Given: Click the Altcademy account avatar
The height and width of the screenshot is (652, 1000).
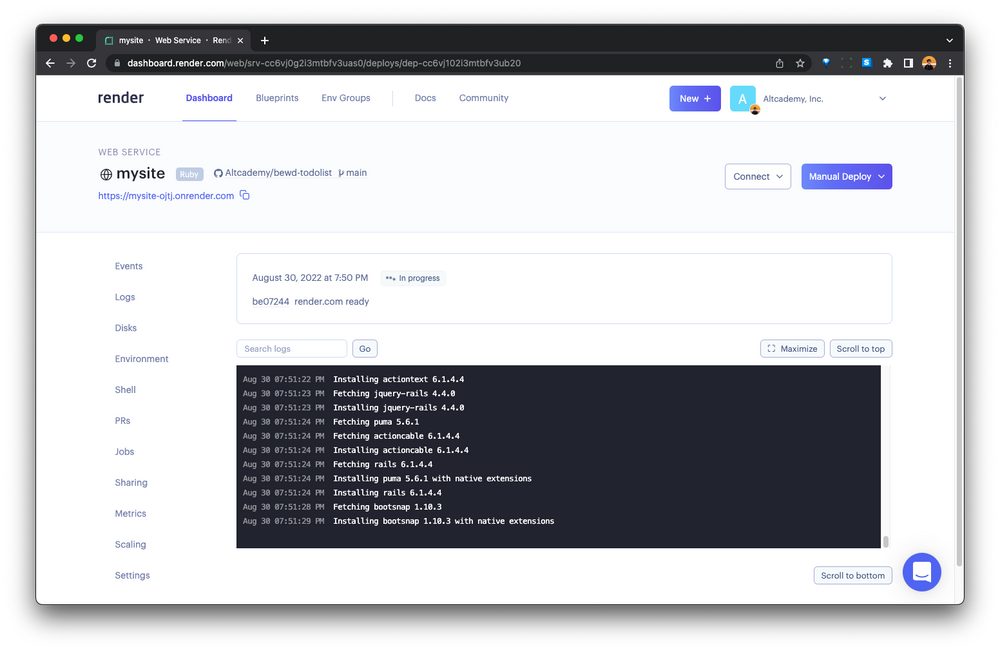Looking at the screenshot, I should tap(743, 99).
